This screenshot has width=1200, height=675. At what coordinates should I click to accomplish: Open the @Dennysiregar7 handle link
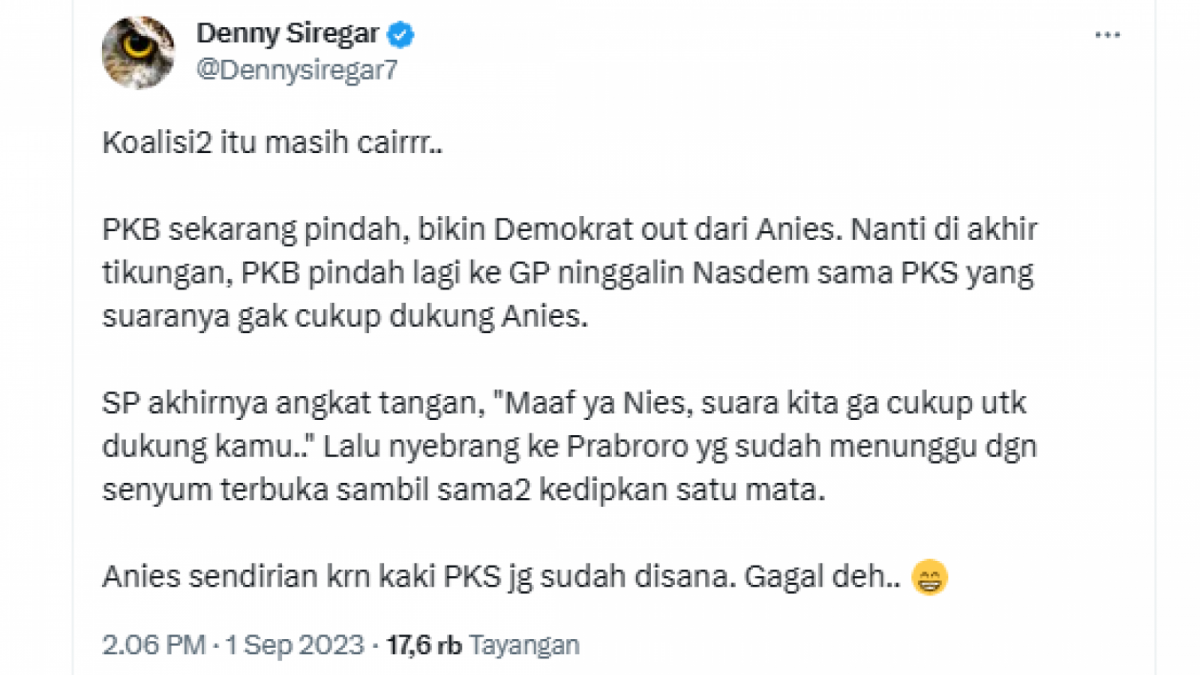(x=297, y=68)
